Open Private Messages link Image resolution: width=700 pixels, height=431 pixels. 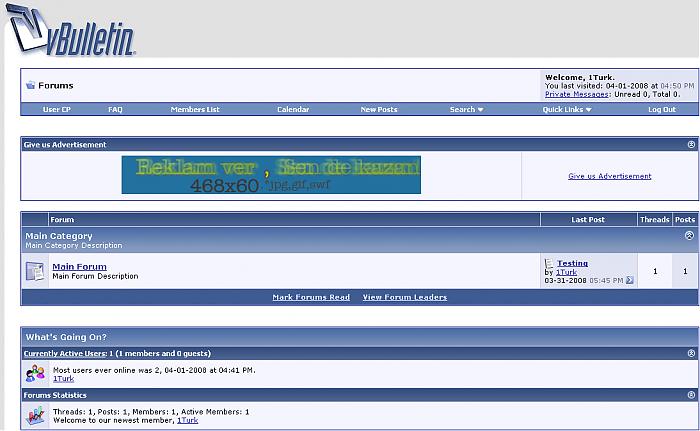(x=578, y=94)
